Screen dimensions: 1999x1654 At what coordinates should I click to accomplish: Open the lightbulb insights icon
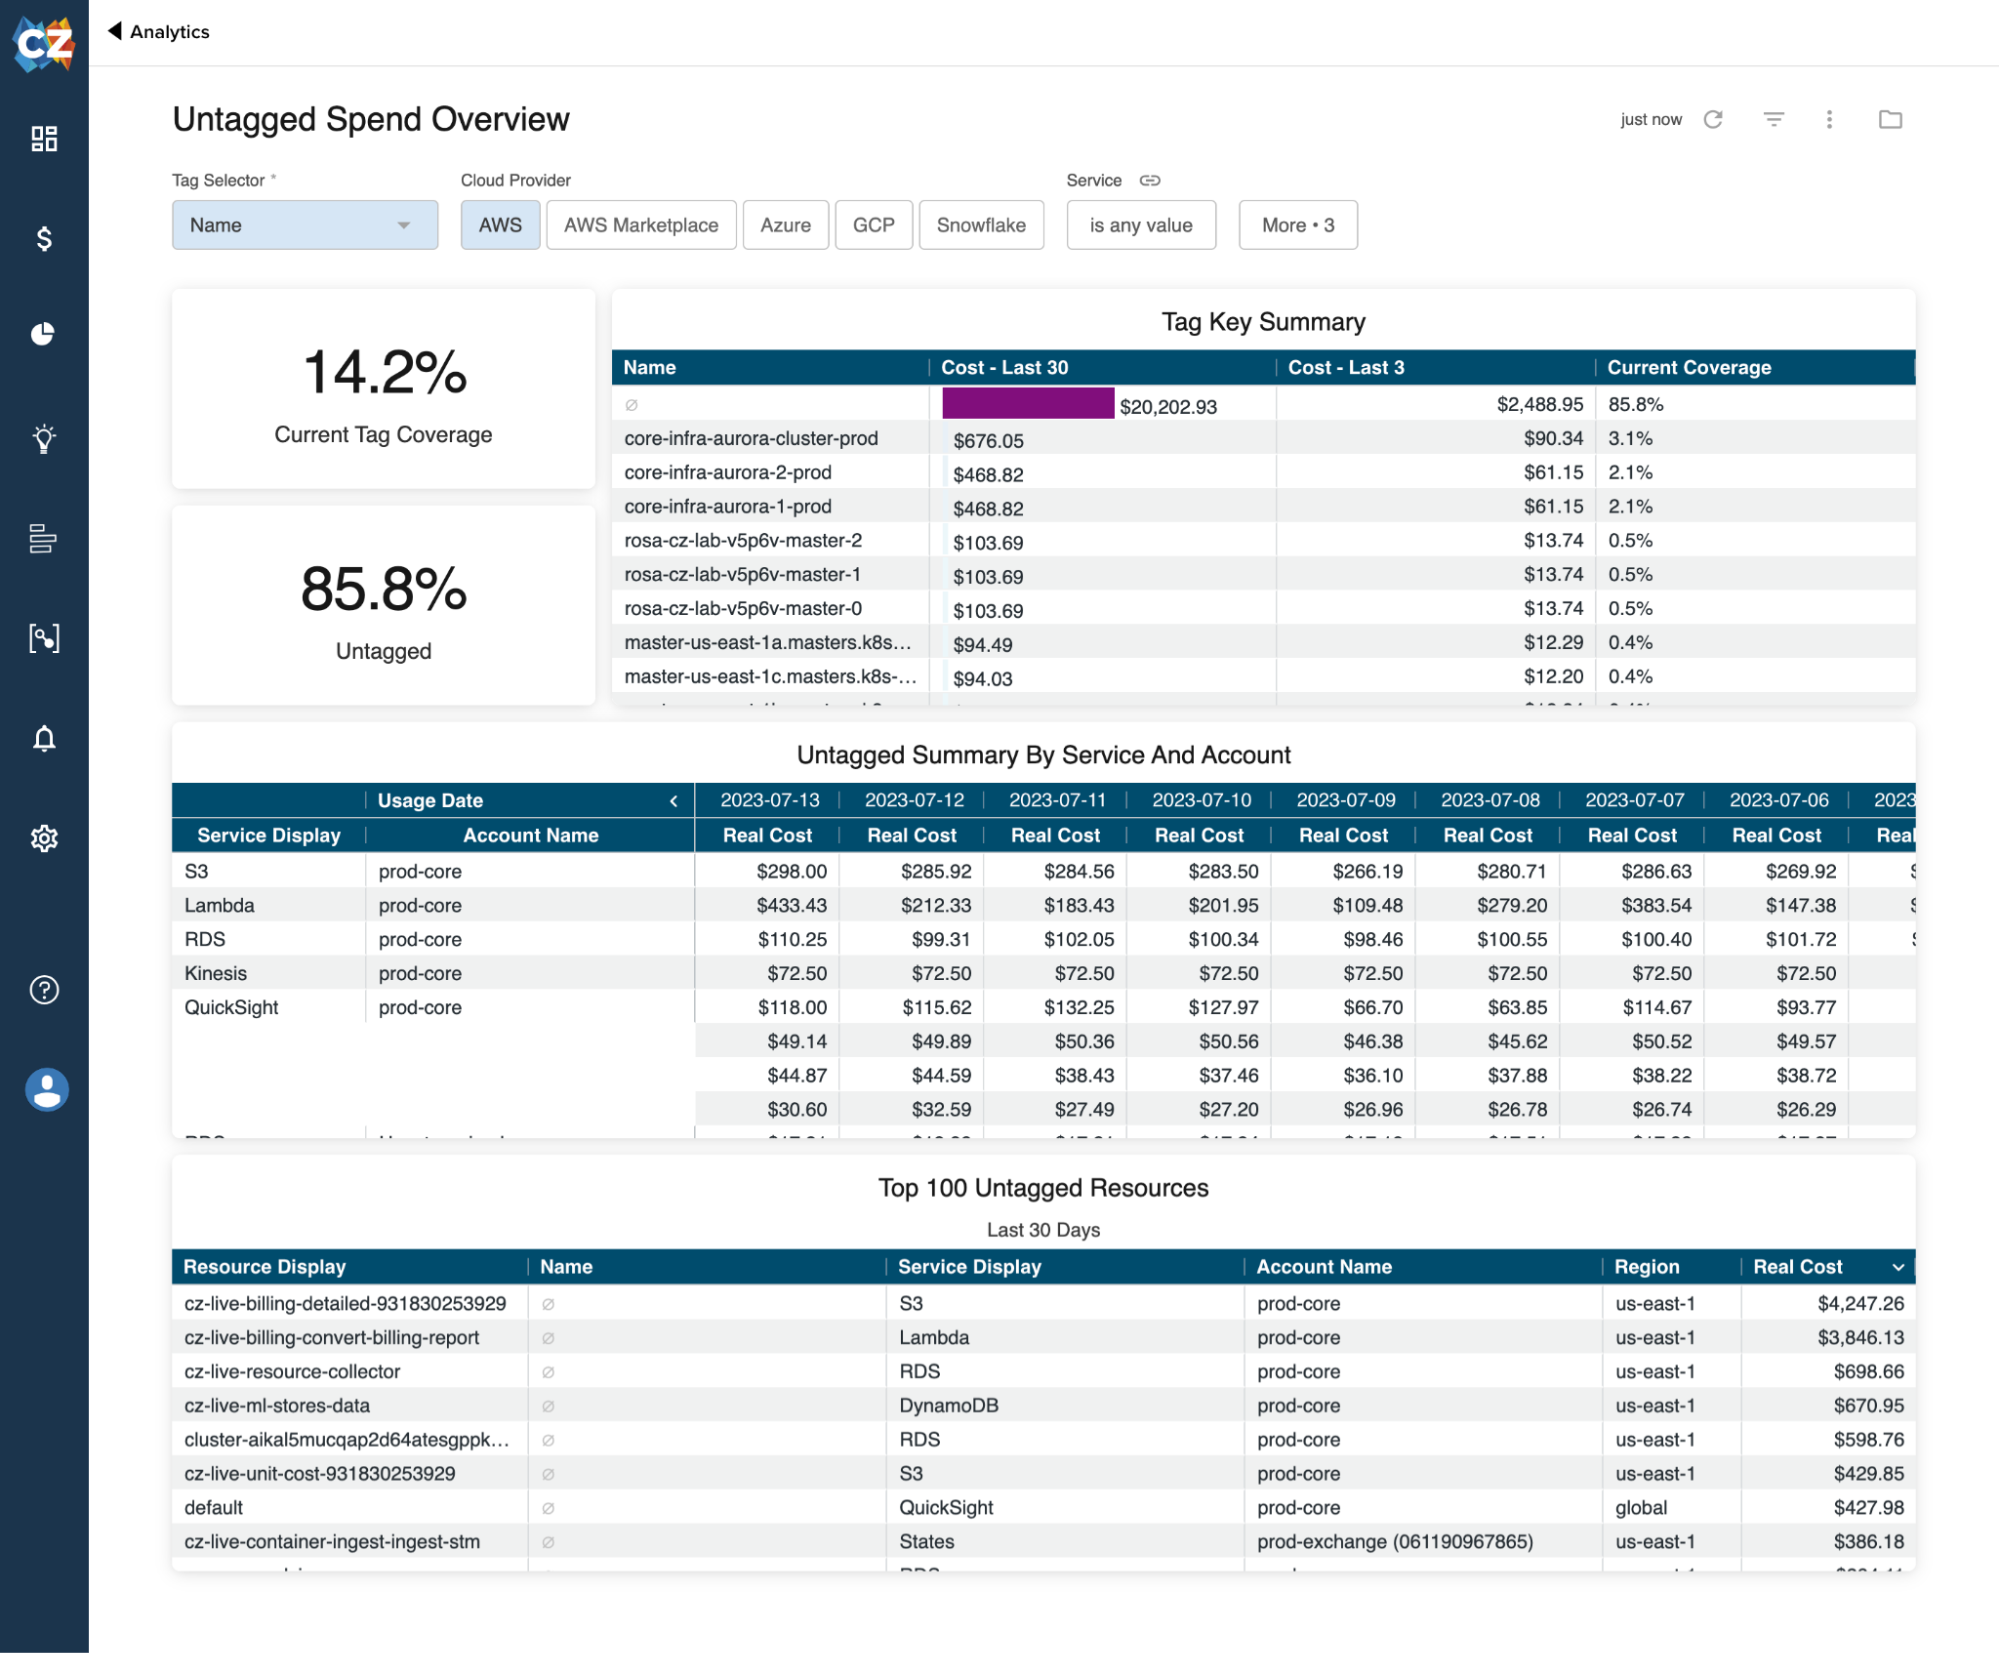coord(44,438)
